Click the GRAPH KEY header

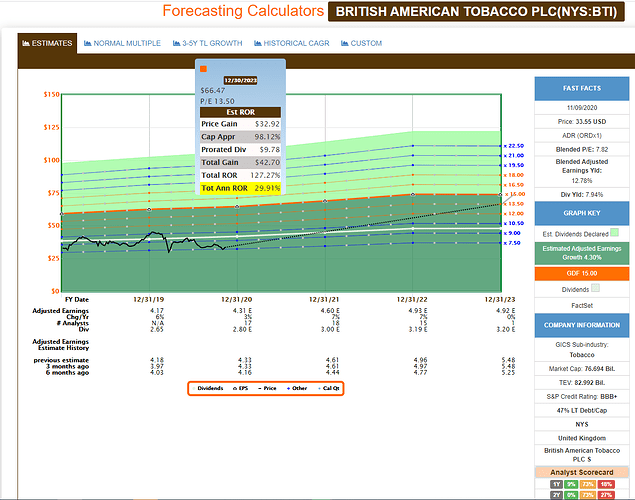[582, 213]
